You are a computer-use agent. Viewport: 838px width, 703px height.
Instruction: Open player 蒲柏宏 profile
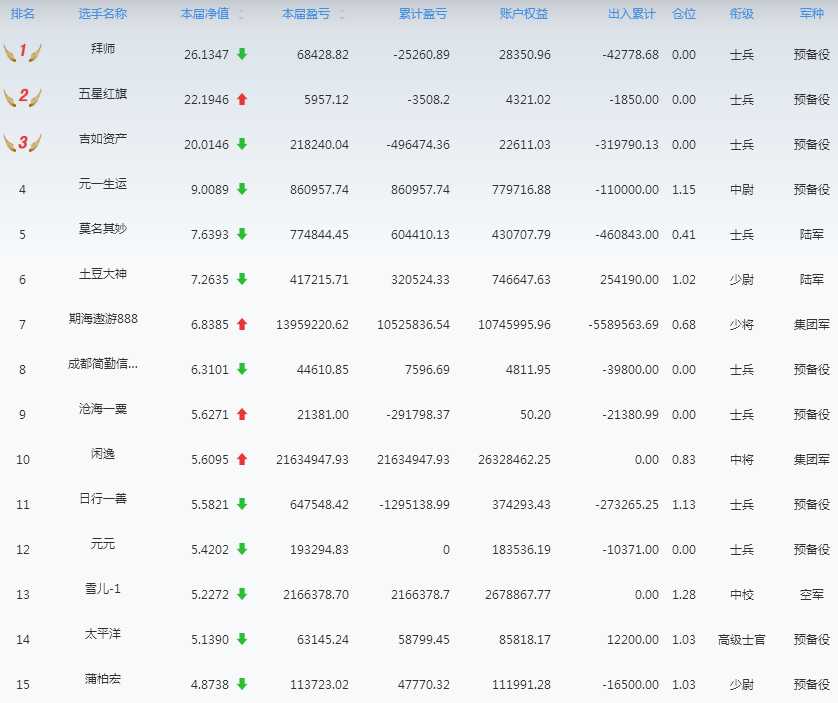[x=103, y=679]
